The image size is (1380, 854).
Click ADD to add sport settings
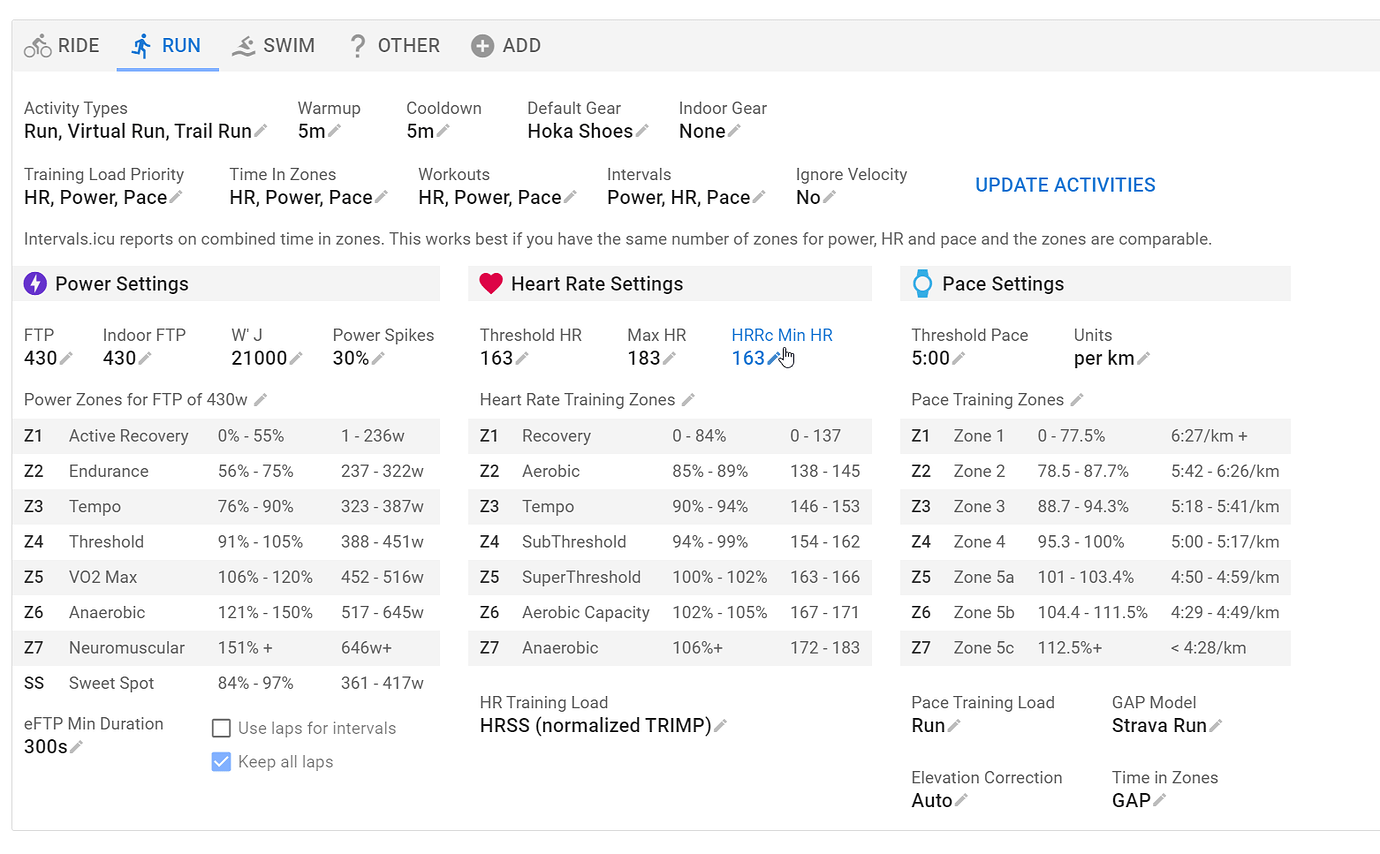click(506, 46)
